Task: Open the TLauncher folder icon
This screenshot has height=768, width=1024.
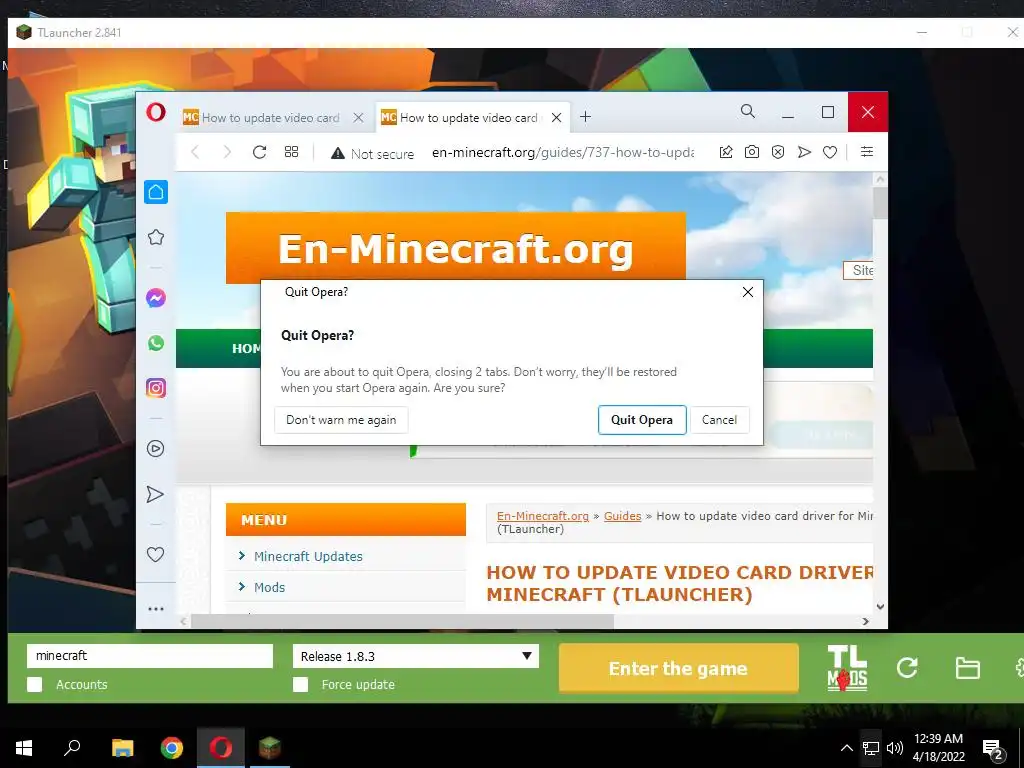Action: (x=967, y=668)
